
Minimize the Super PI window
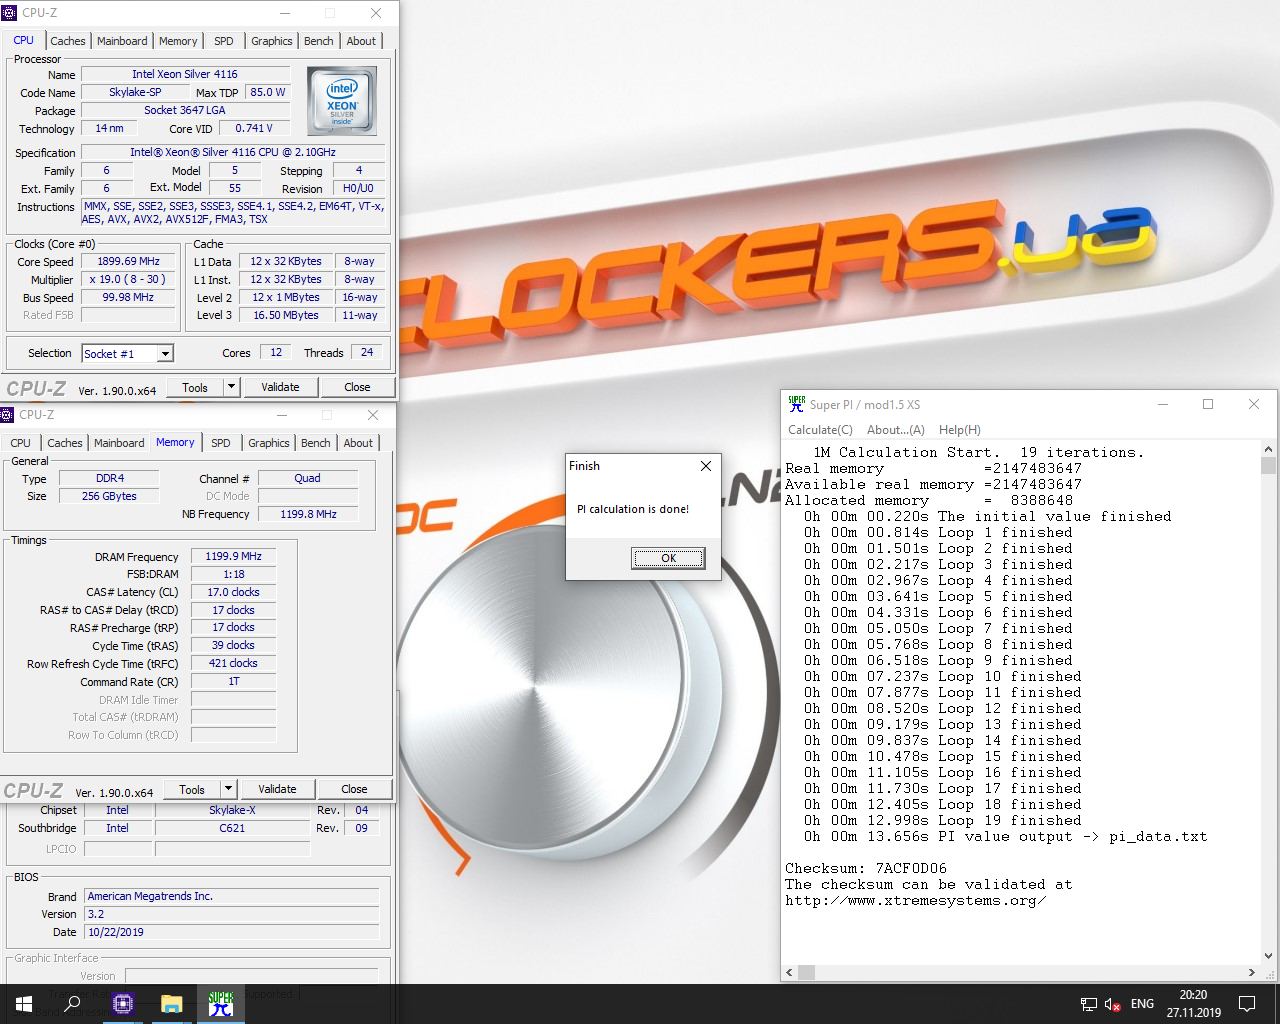coord(1163,404)
